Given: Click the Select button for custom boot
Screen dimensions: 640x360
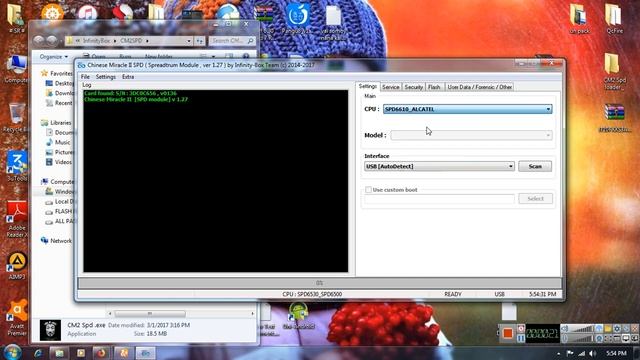Looking at the screenshot, I should (536, 199).
